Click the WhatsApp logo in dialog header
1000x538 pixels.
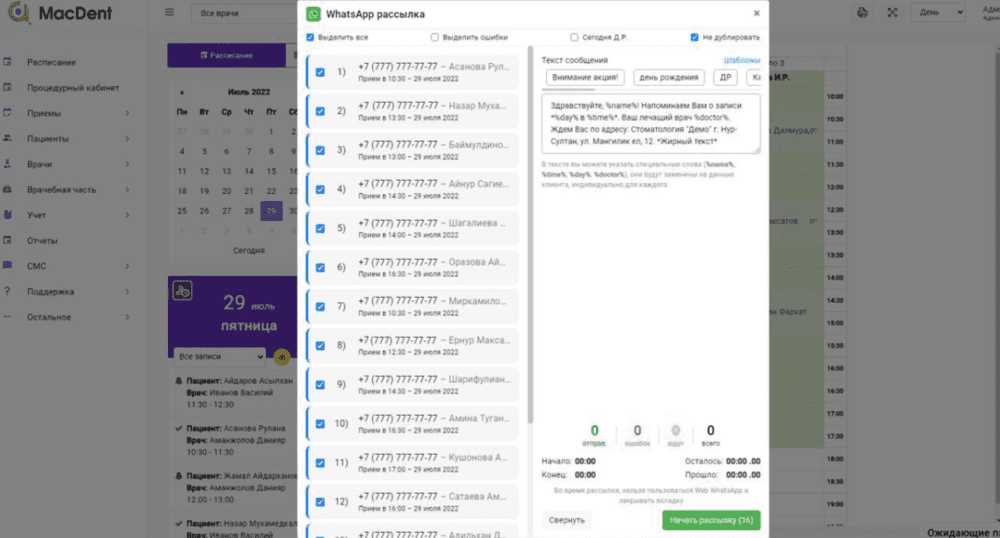314,14
